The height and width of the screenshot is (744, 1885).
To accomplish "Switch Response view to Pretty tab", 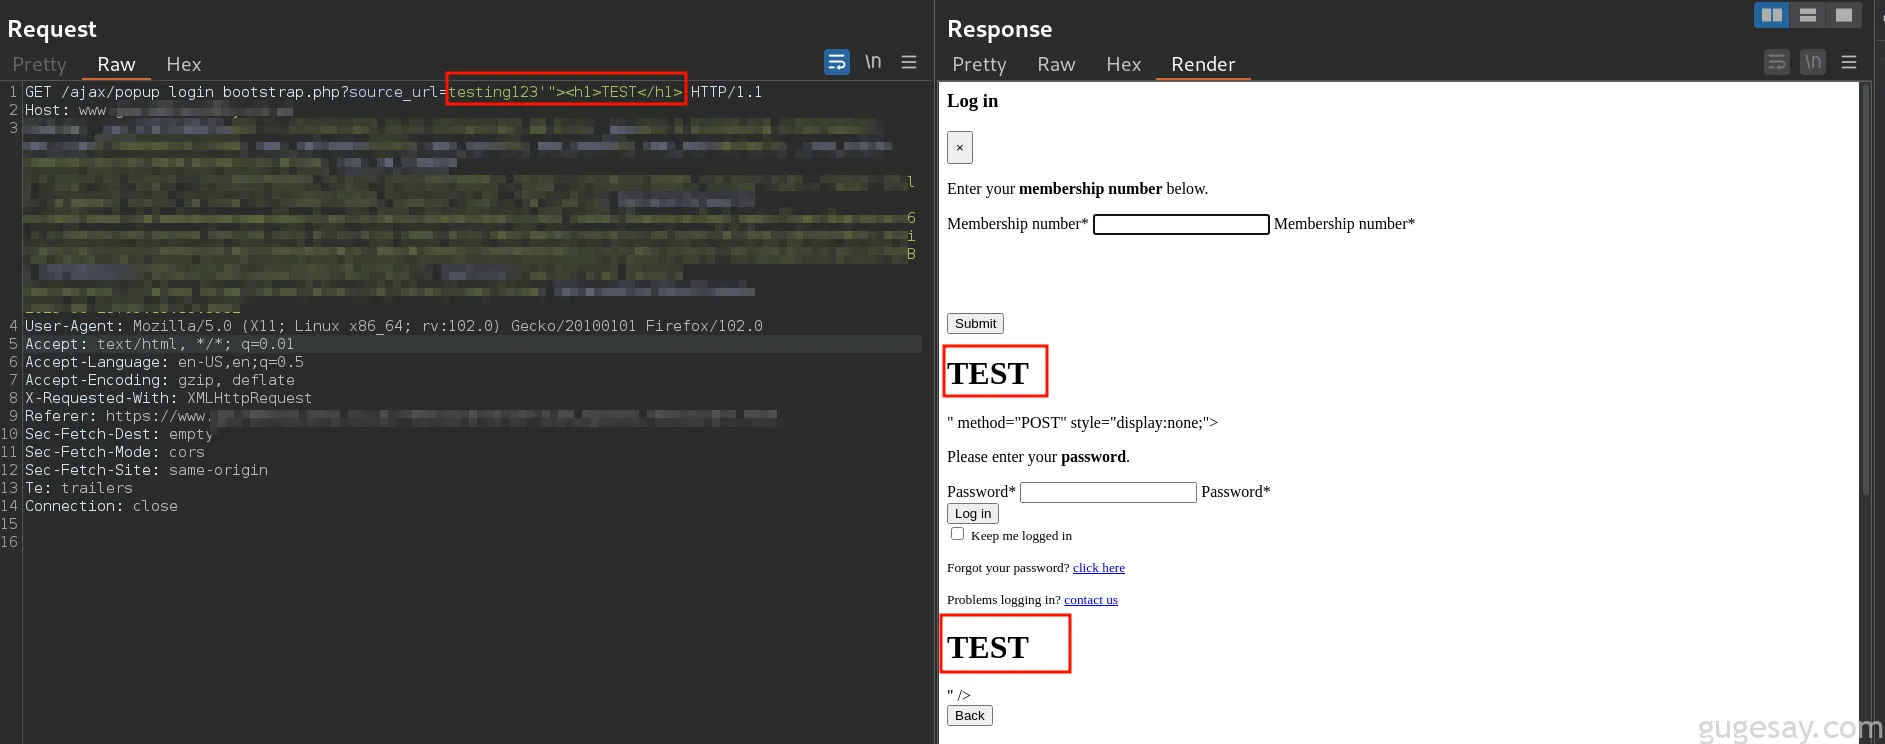I will tap(979, 64).
